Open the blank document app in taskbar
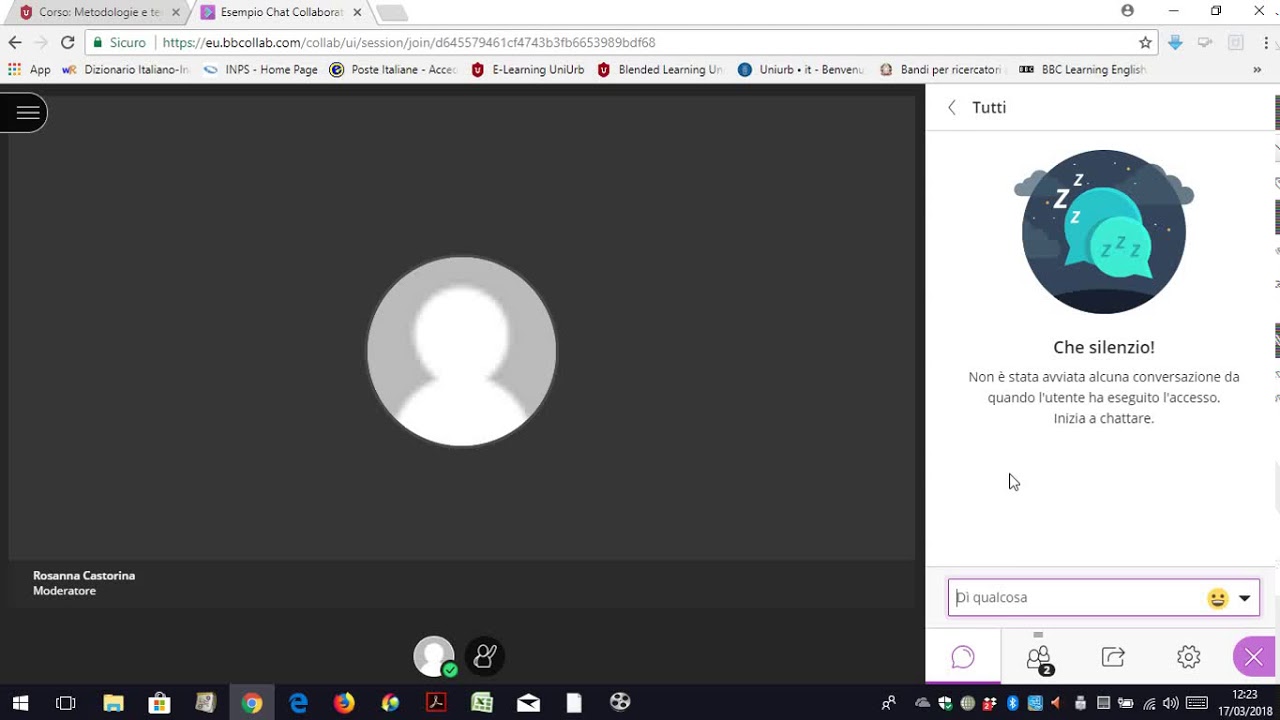The height and width of the screenshot is (720, 1280). pyautogui.click(x=574, y=703)
